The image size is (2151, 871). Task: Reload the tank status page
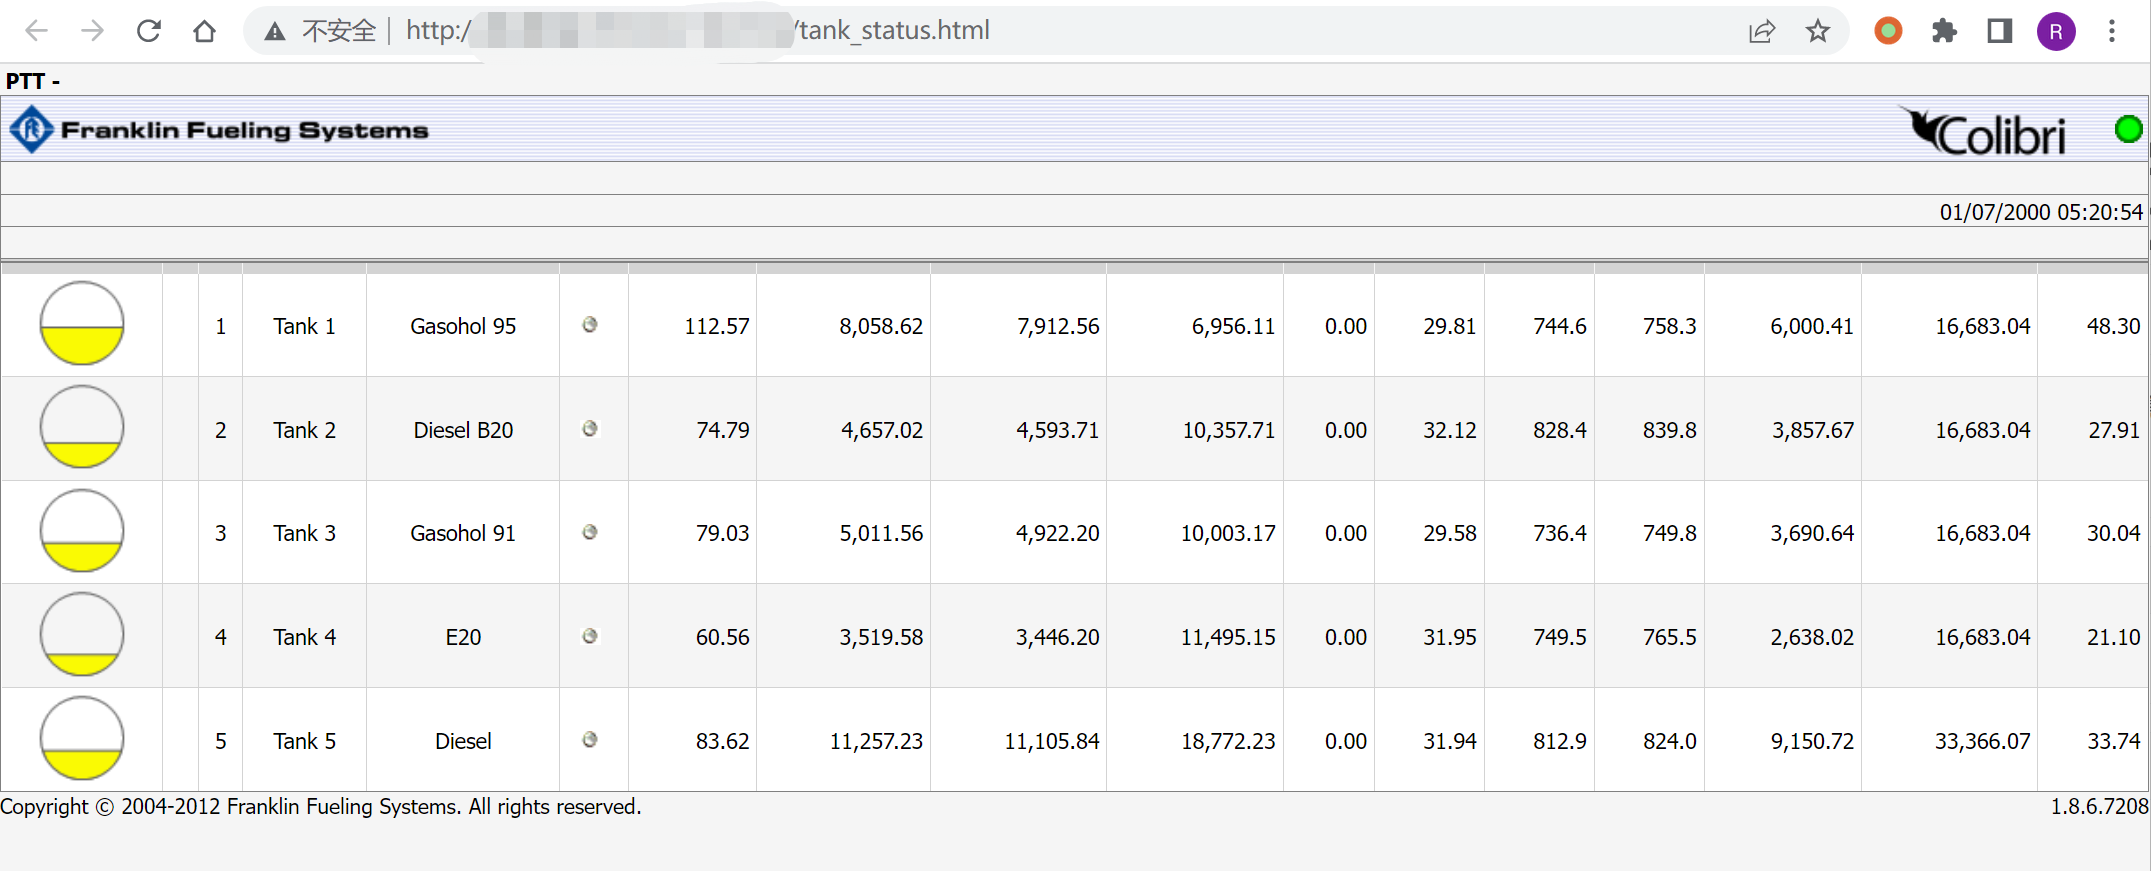(149, 31)
